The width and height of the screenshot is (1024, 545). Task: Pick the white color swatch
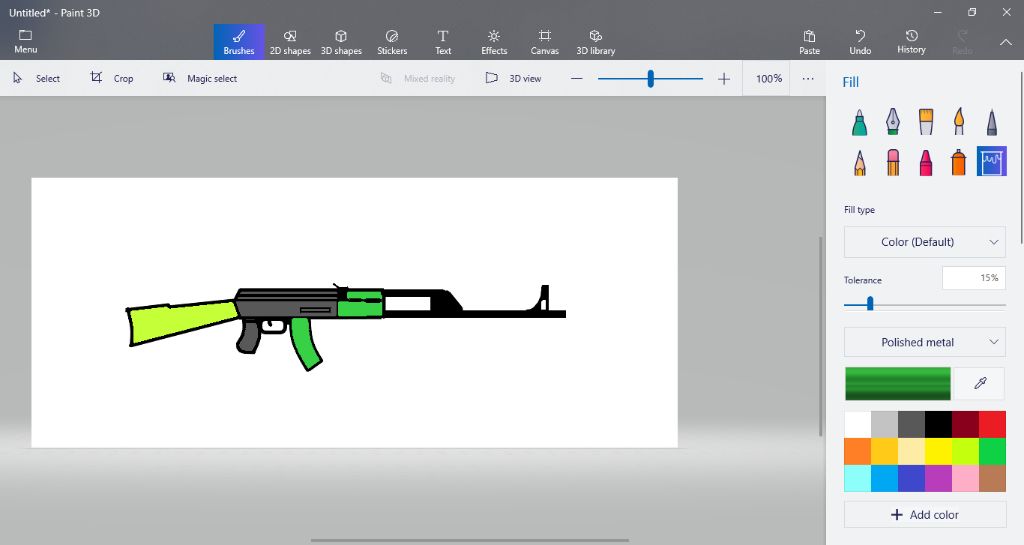click(857, 424)
